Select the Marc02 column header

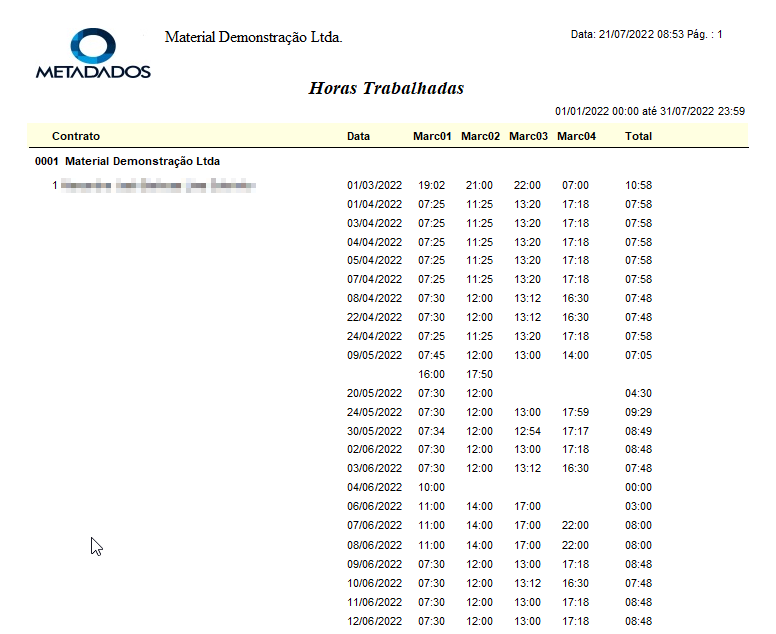(480, 136)
